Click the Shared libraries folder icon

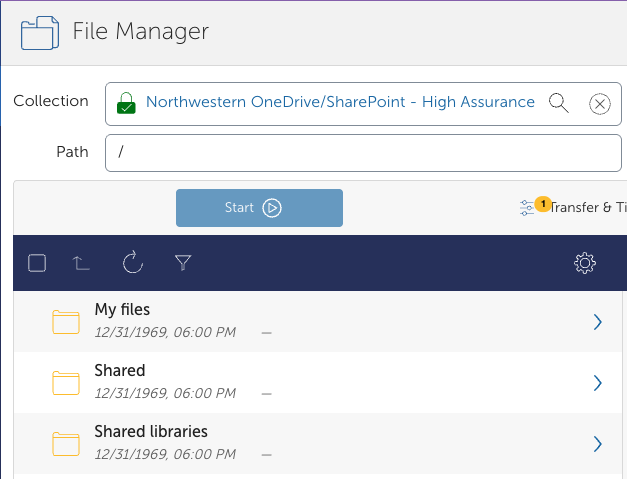66,444
